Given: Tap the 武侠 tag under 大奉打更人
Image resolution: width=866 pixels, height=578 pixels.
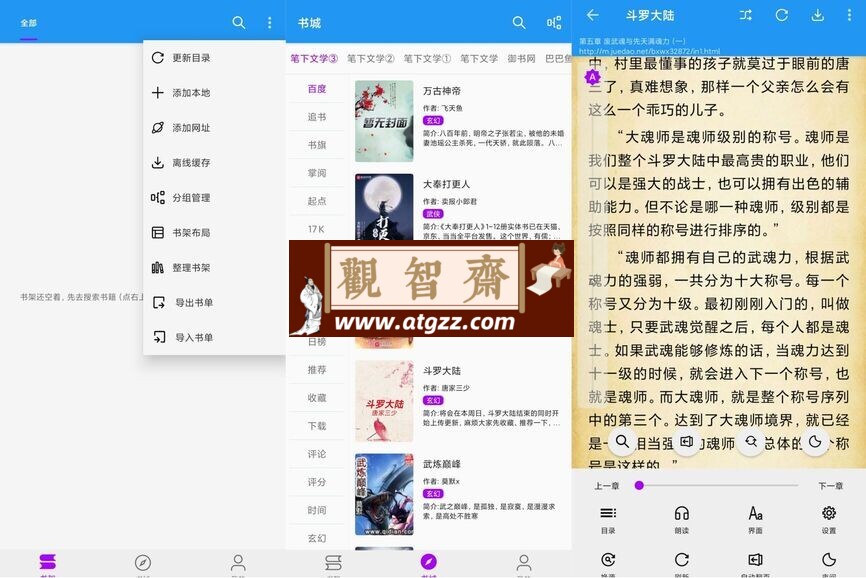Looking at the screenshot, I should pyautogui.click(x=433, y=214).
